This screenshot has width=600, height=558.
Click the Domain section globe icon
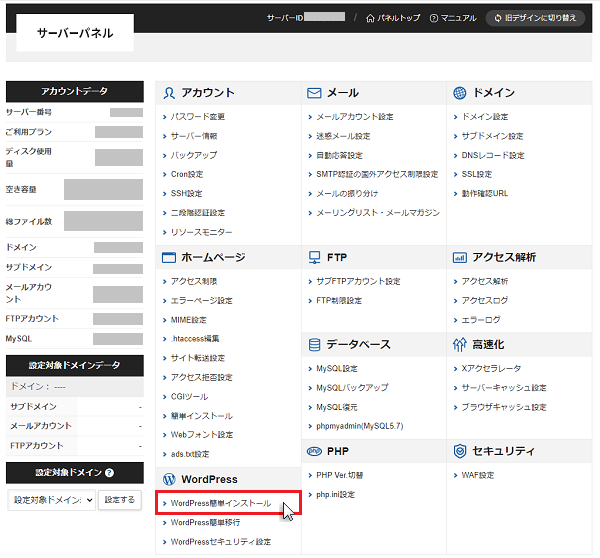tap(459, 93)
